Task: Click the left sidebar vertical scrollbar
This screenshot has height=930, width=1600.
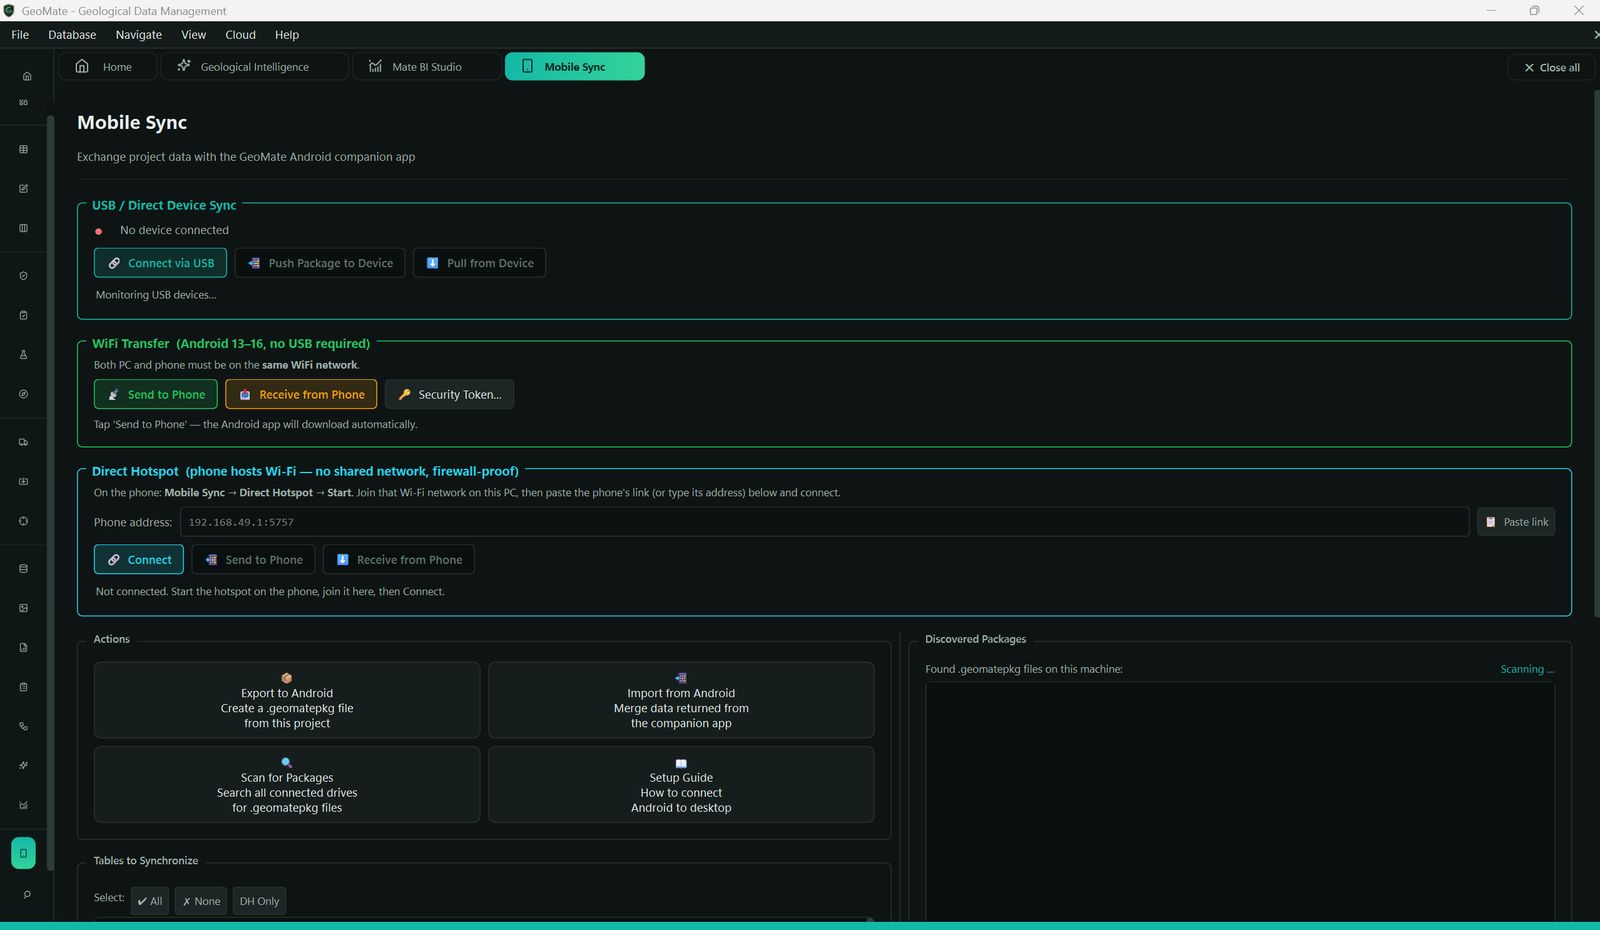Action: pos(50,494)
